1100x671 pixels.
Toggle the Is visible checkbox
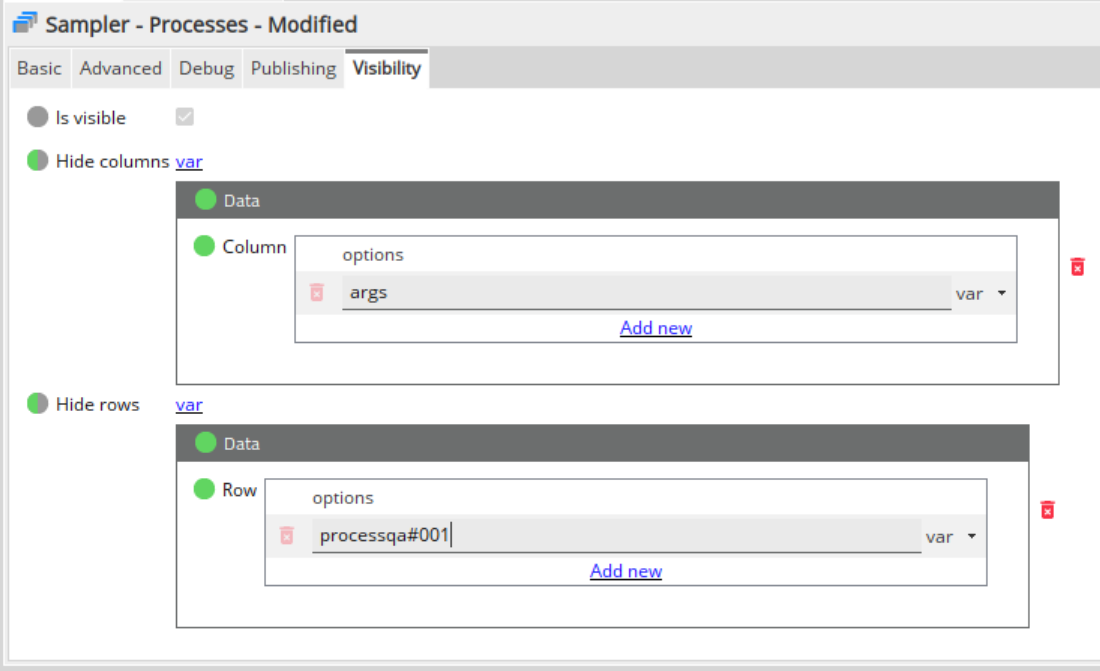coord(184,117)
